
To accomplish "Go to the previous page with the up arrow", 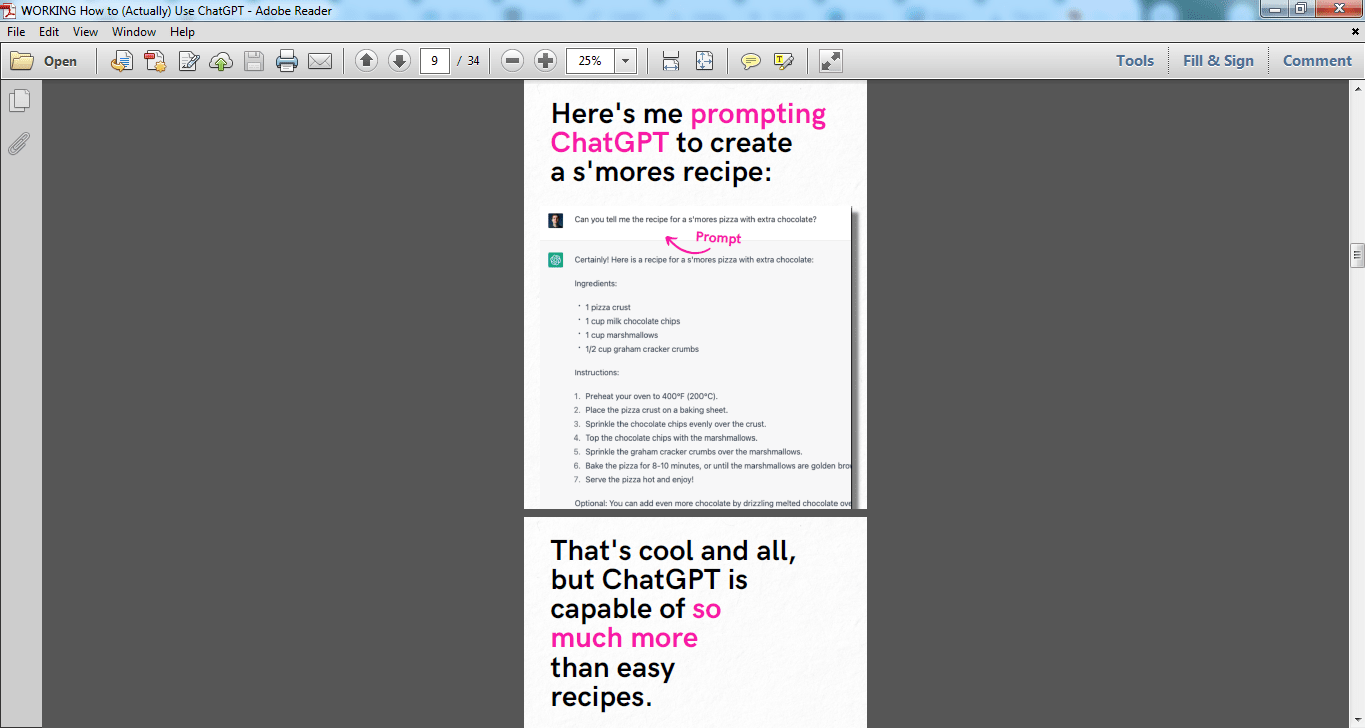I will (366, 61).
